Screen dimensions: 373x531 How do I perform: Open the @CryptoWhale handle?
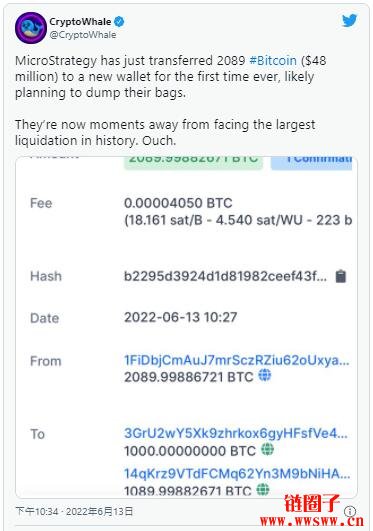[83, 35]
